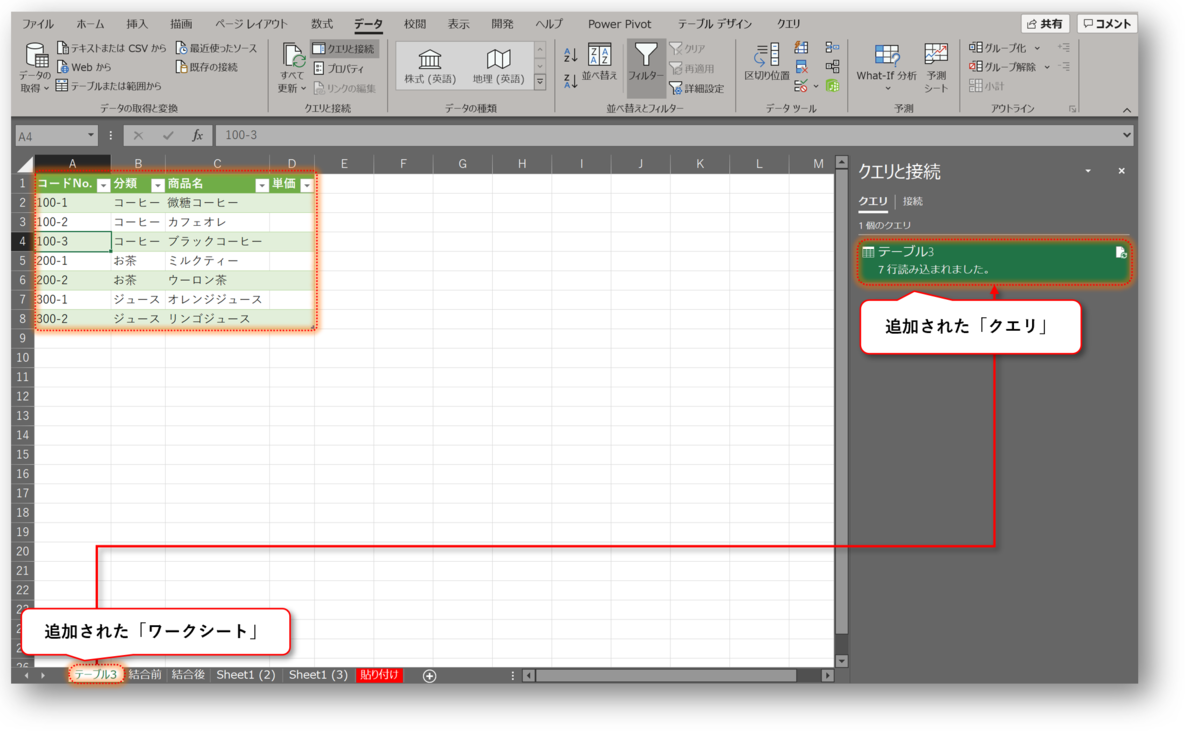Switch to the 校閲 ribbon tab

414,23
